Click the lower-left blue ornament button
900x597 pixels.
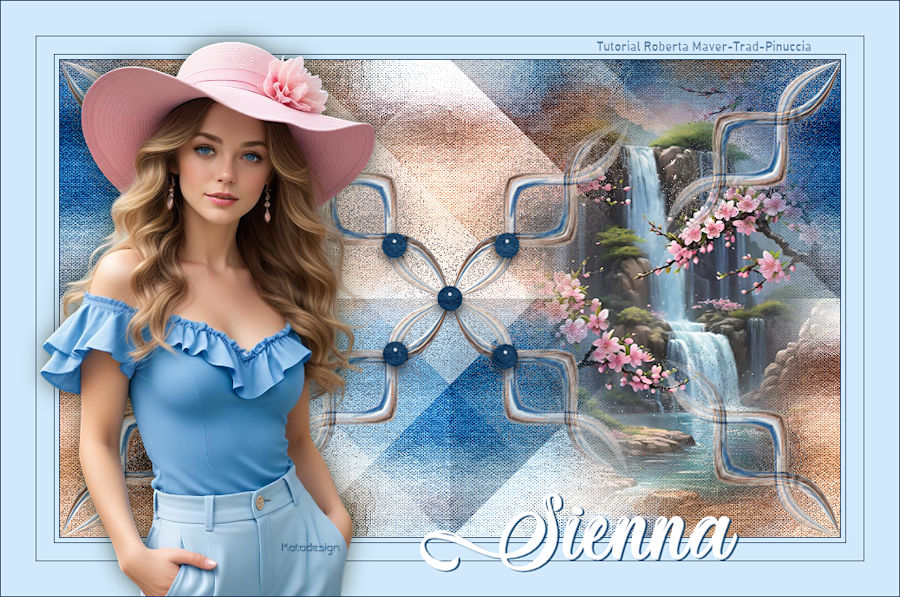pos(395,352)
